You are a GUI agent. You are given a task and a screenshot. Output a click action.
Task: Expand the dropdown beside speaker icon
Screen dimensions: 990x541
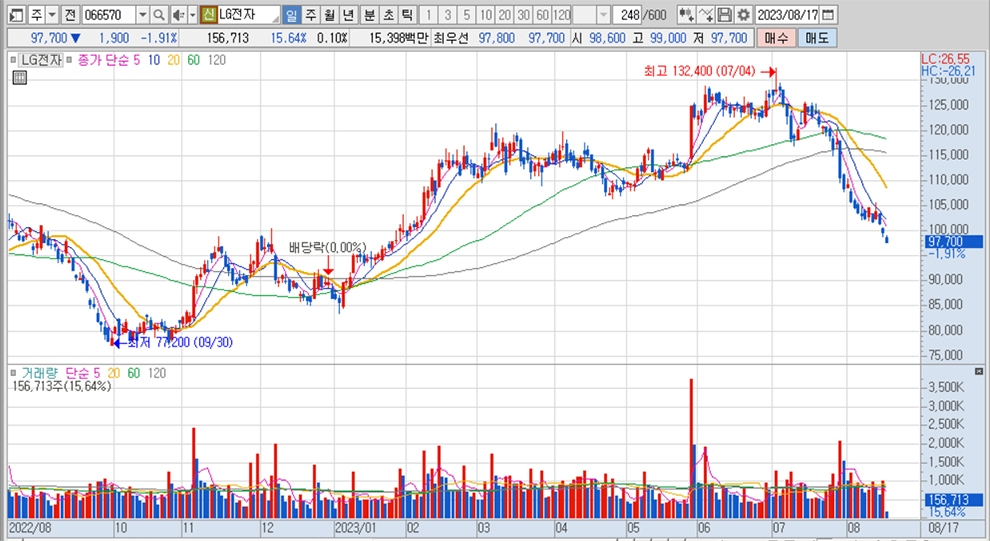click(191, 15)
